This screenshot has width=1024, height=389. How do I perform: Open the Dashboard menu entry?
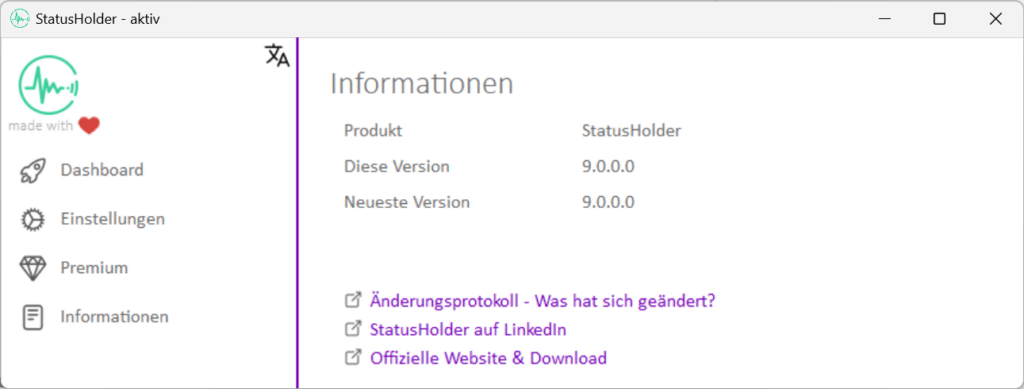pyautogui.click(x=102, y=170)
